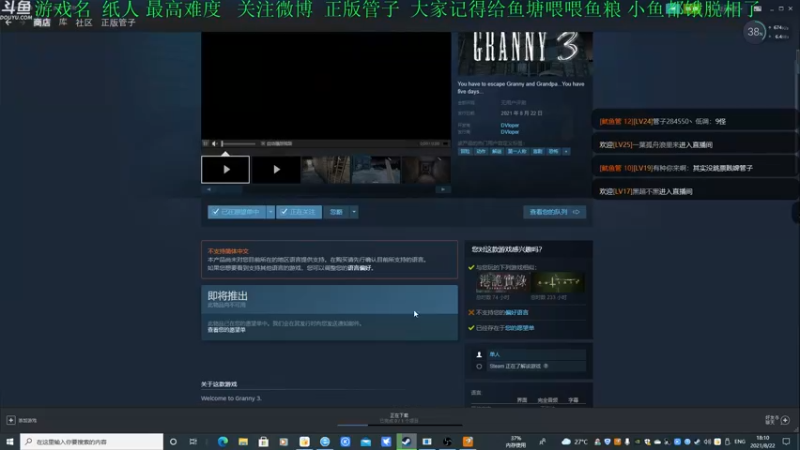This screenshot has width=800, height=450.
Task: Open the Windows notification center icon
Action: [786, 441]
